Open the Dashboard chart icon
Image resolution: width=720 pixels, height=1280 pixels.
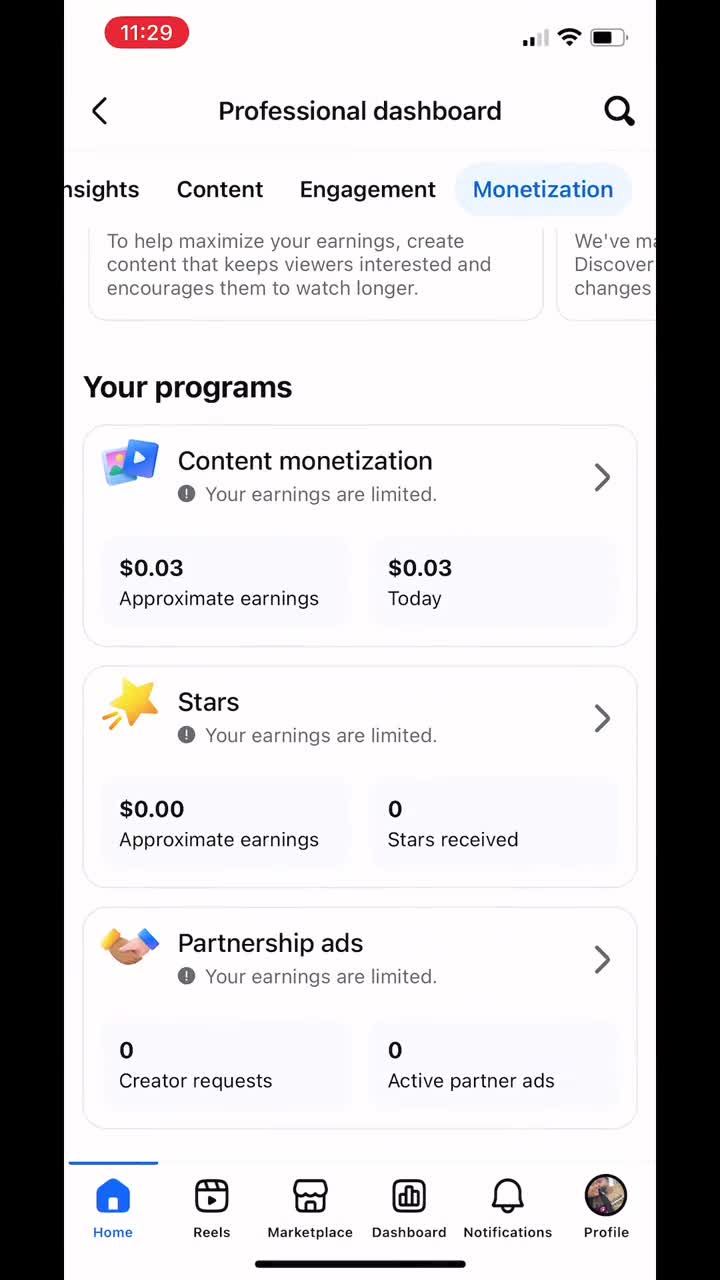409,1196
